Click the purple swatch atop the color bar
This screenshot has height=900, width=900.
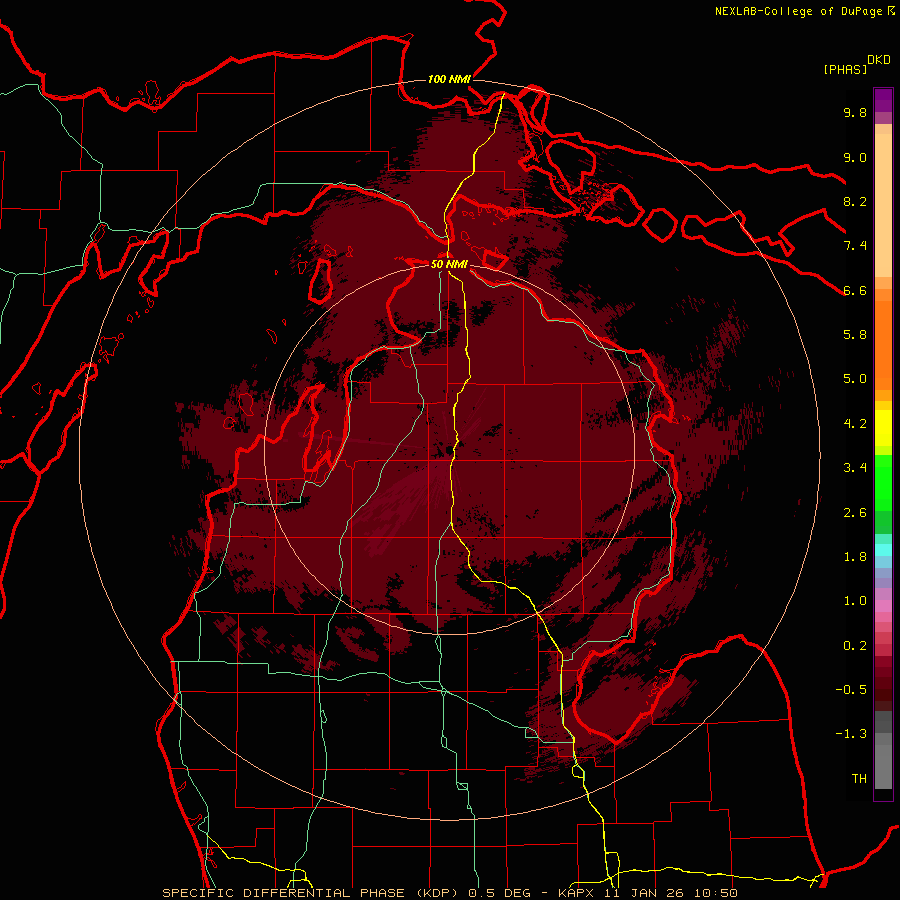click(883, 100)
